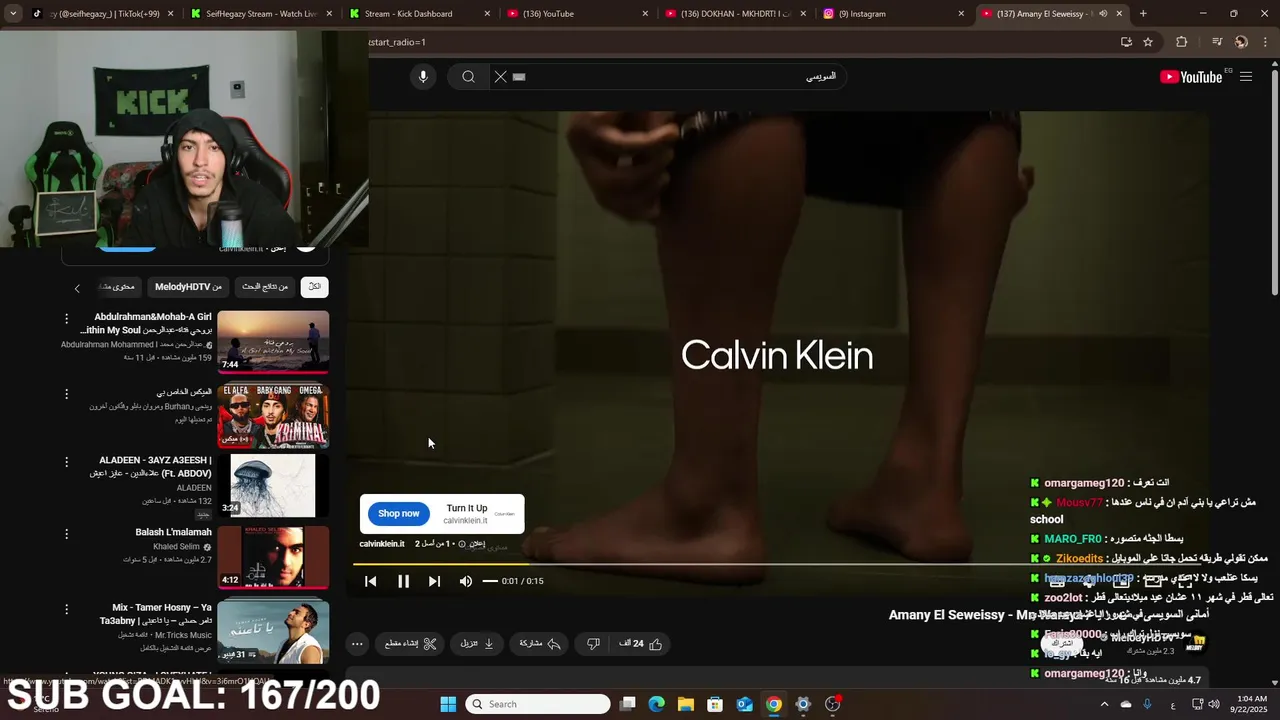Image resolution: width=1280 pixels, height=720 pixels.
Task: Open Task View from the taskbar
Action: coord(628,704)
